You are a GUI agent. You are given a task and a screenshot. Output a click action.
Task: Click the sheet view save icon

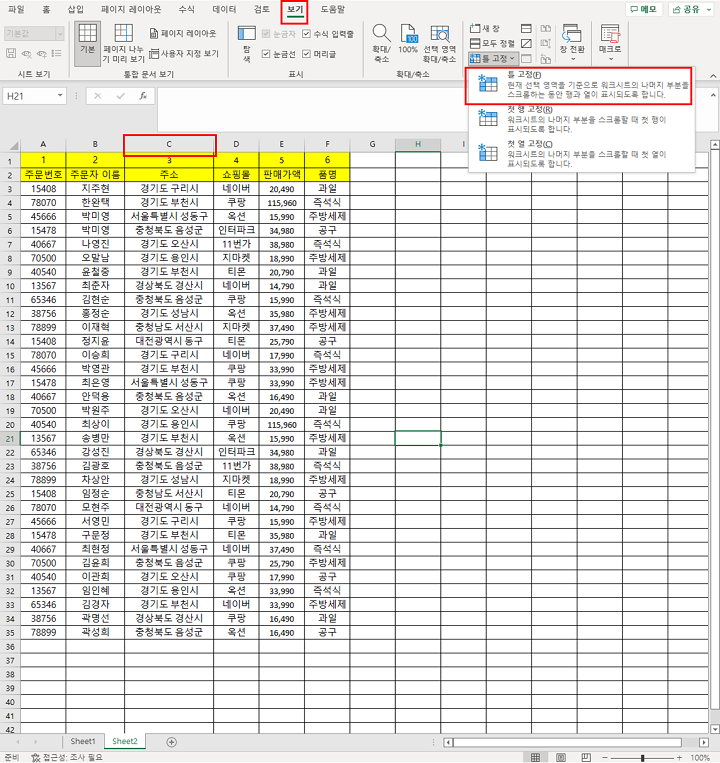pos(11,53)
